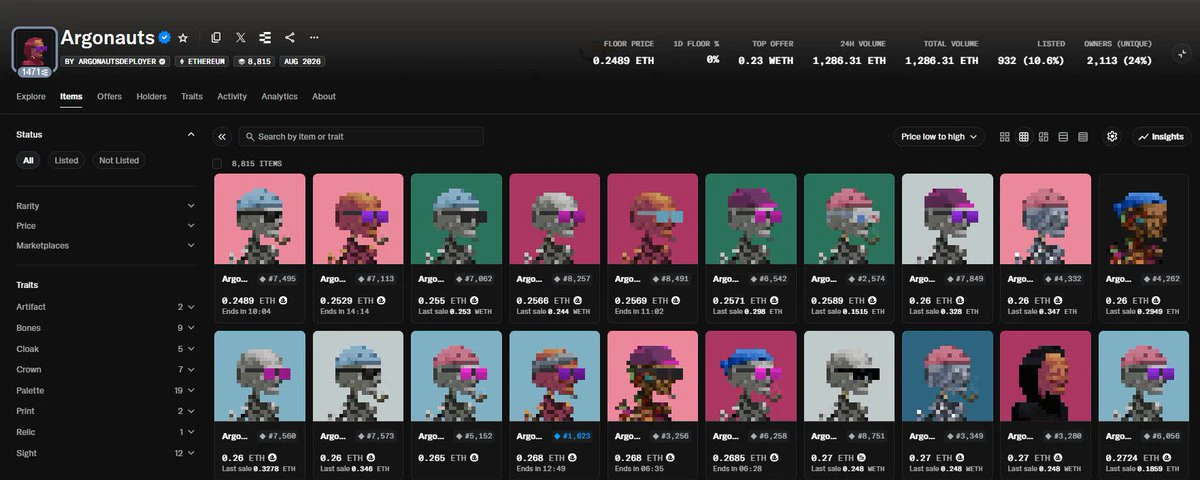Copy the collection address with the copy icon

pyautogui.click(x=216, y=38)
